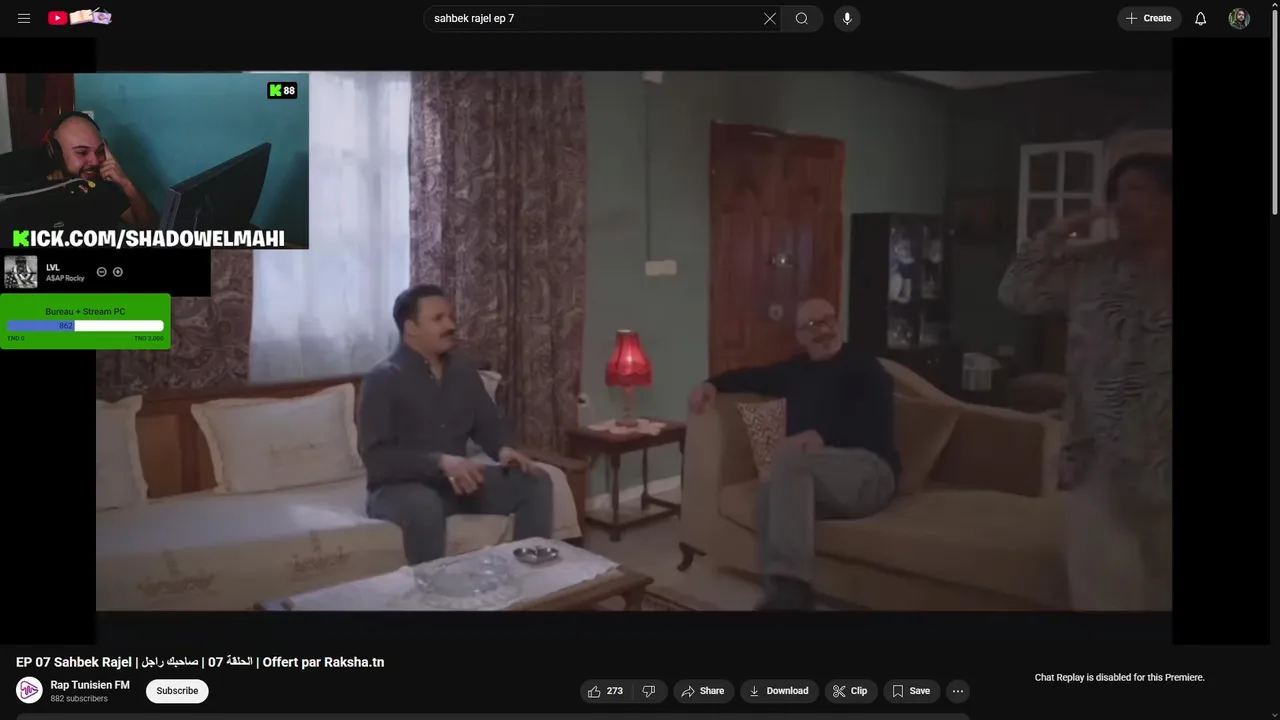Screen dimensions: 1280x720
Task: Click the video title text
Action: [200, 662]
